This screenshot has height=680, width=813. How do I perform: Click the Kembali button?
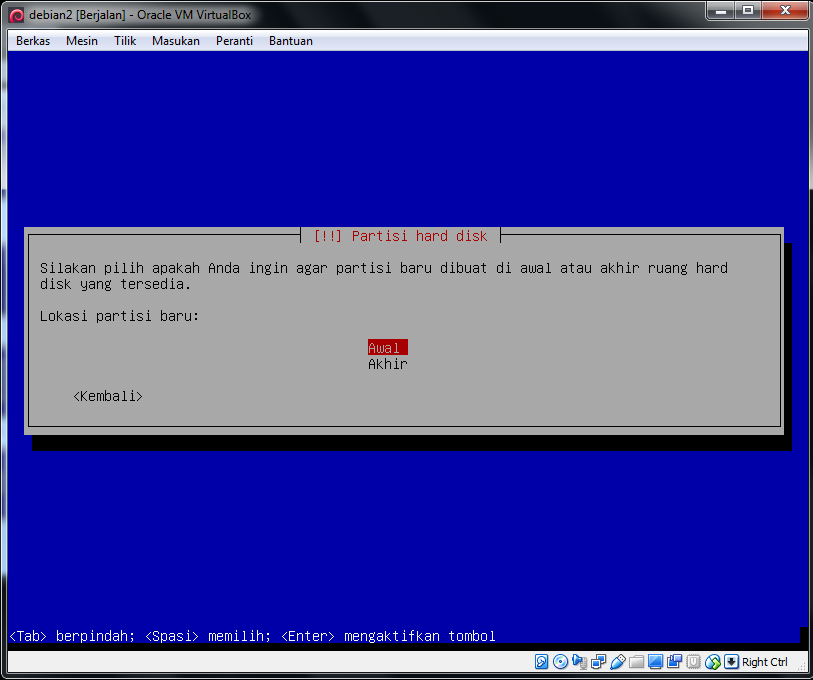click(108, 396)
